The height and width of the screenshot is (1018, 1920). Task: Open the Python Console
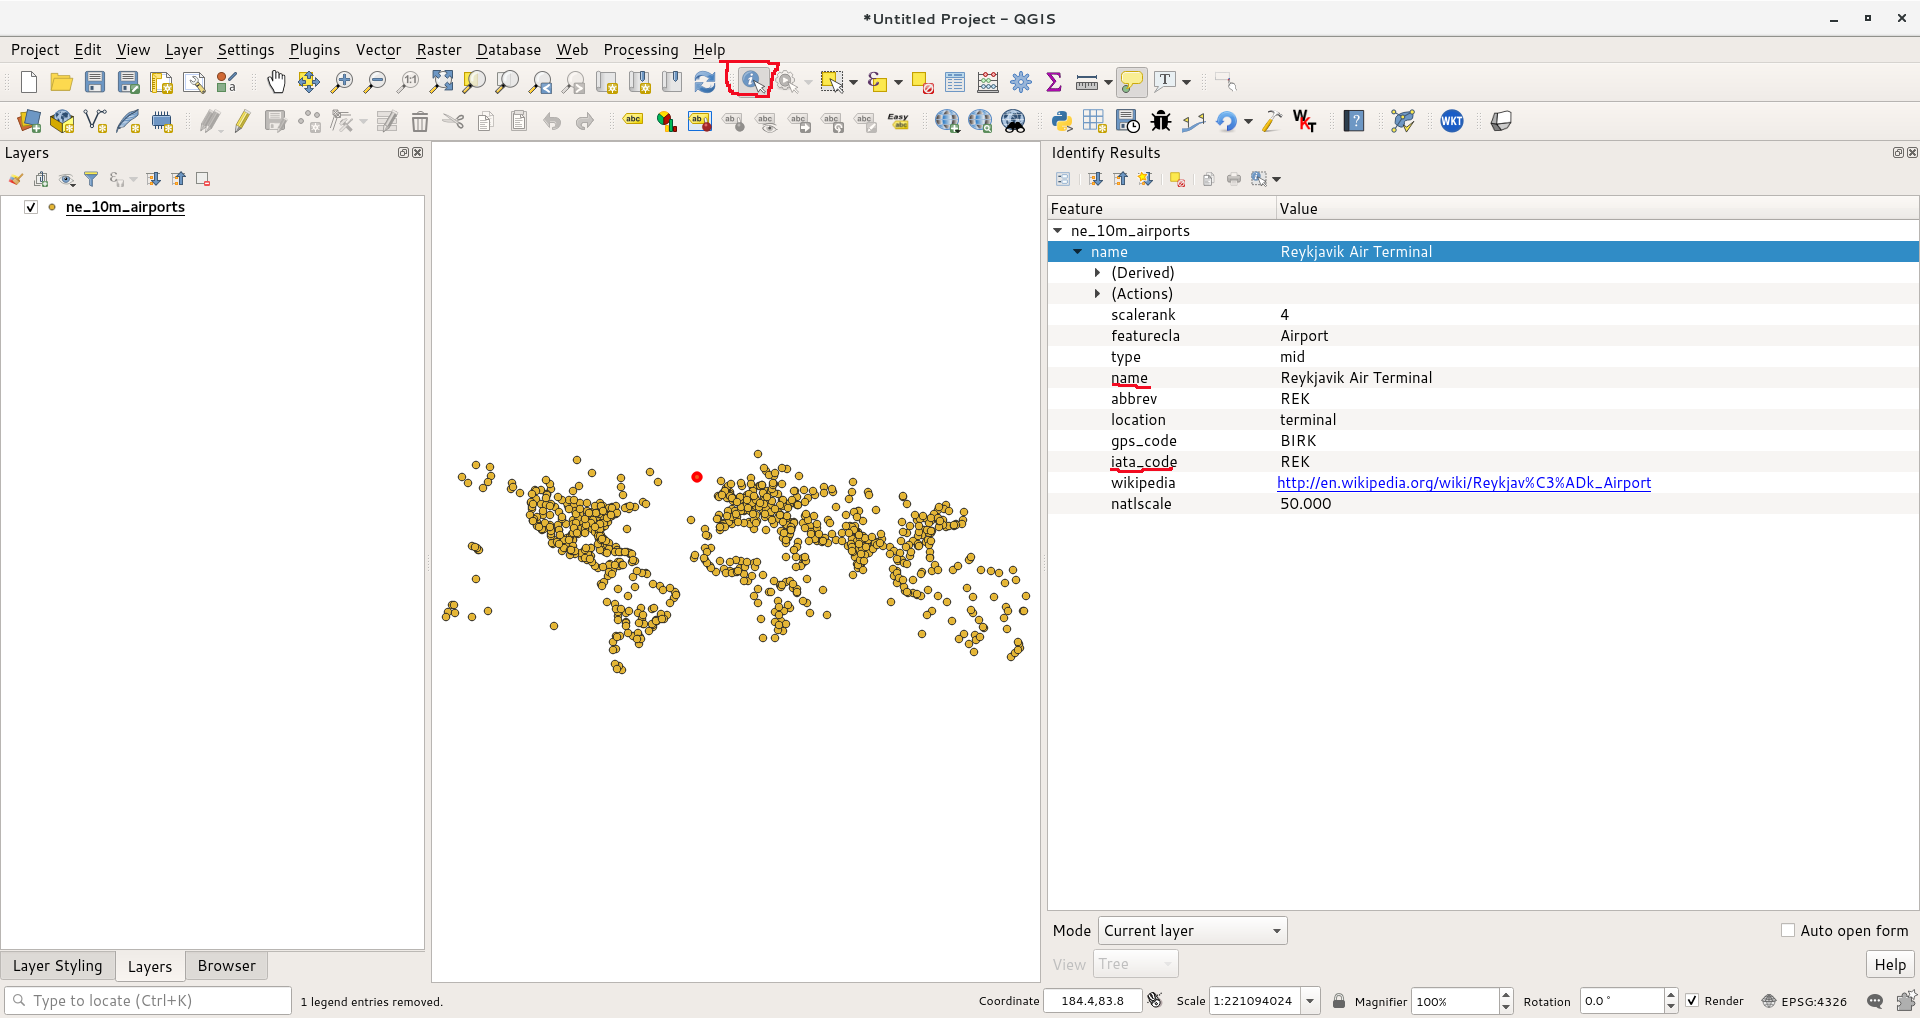1061,121
